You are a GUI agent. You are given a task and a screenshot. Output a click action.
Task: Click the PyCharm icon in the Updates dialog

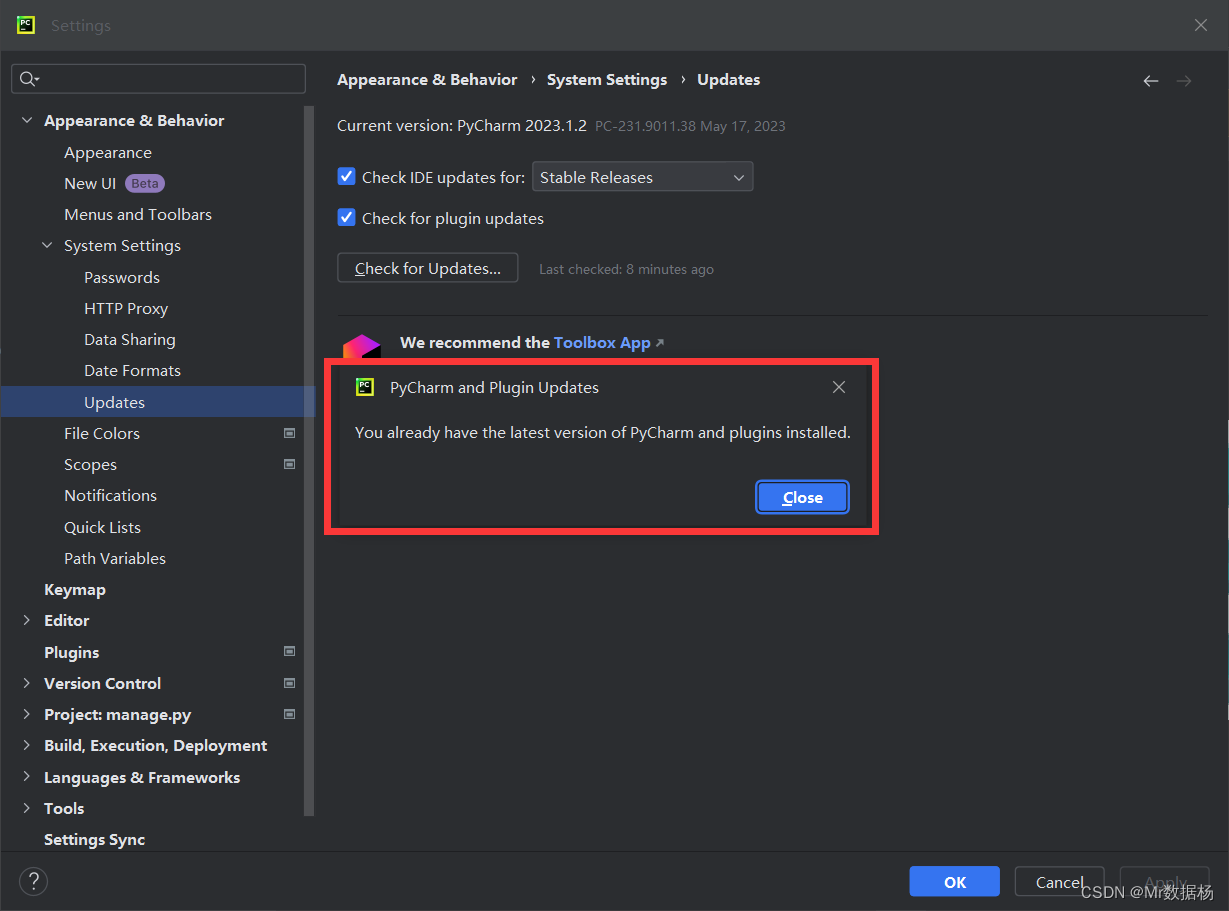(365, 387)
